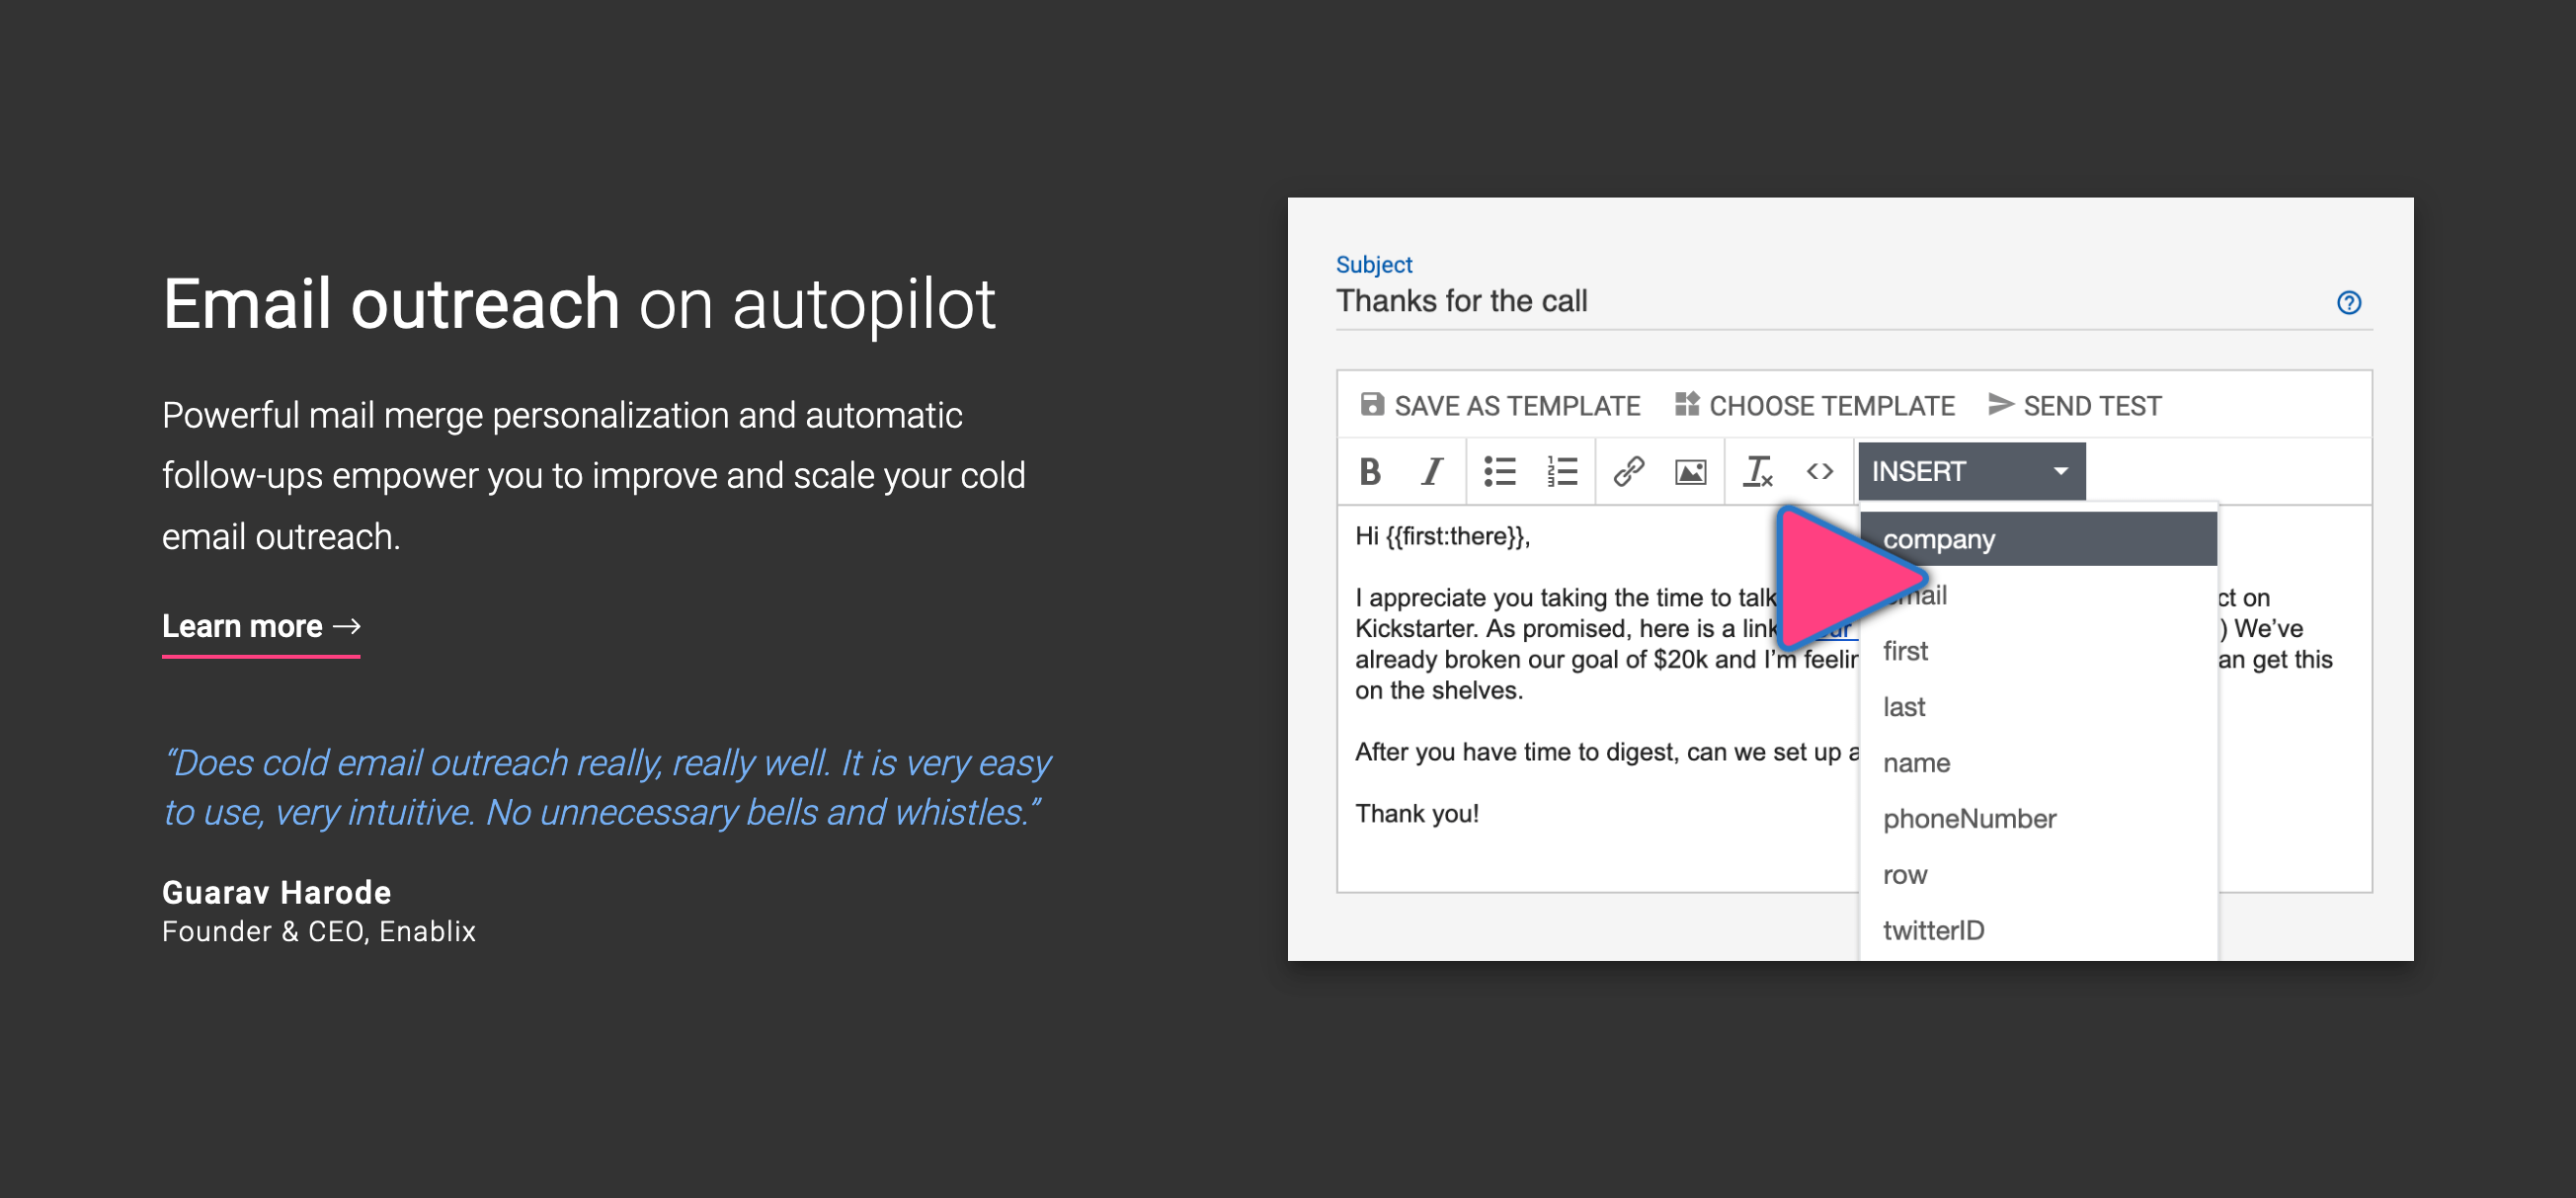
Task: Click the 'Hi {{first:there}},' line in email body
Action: click(1442, 536)
